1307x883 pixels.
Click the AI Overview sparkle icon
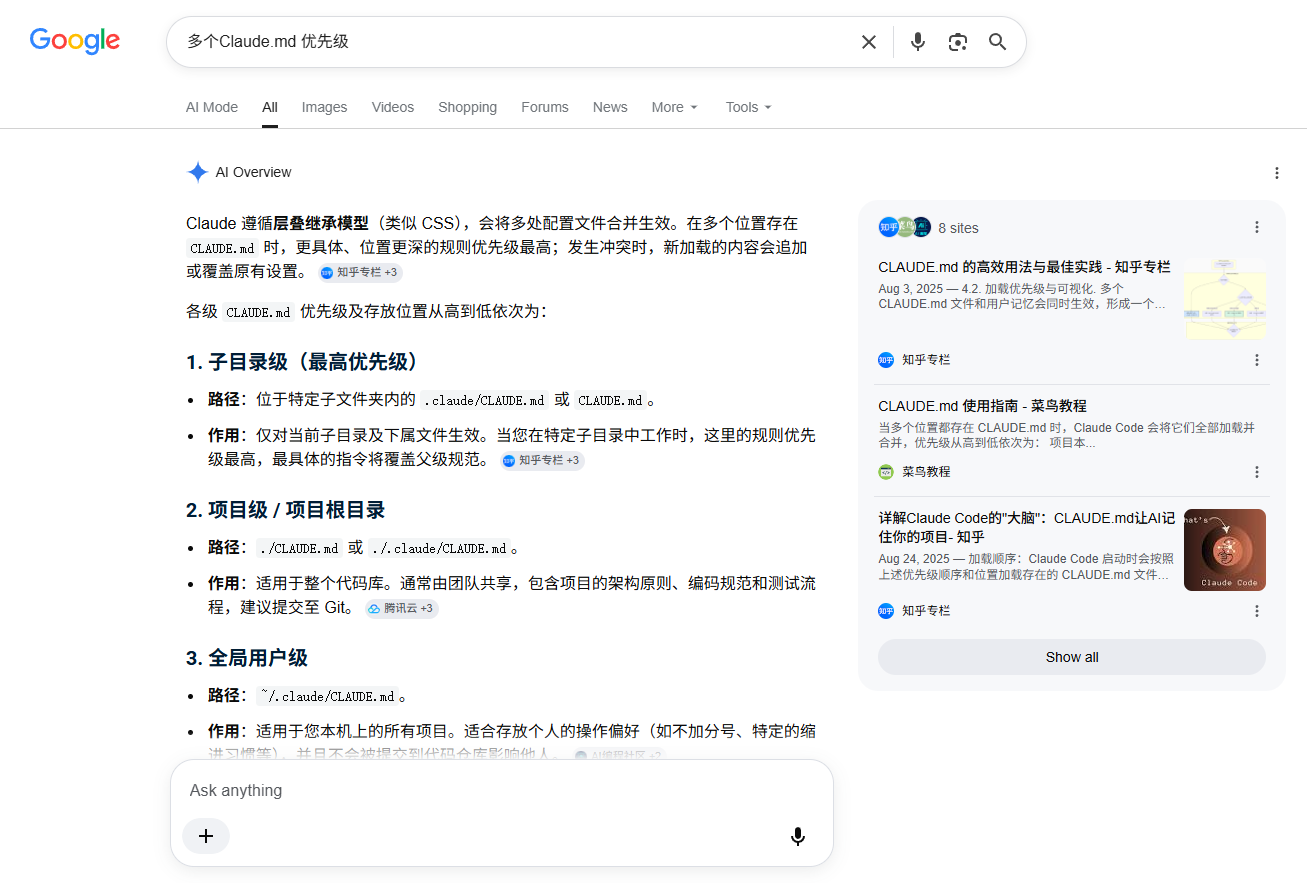pos(197,172)
